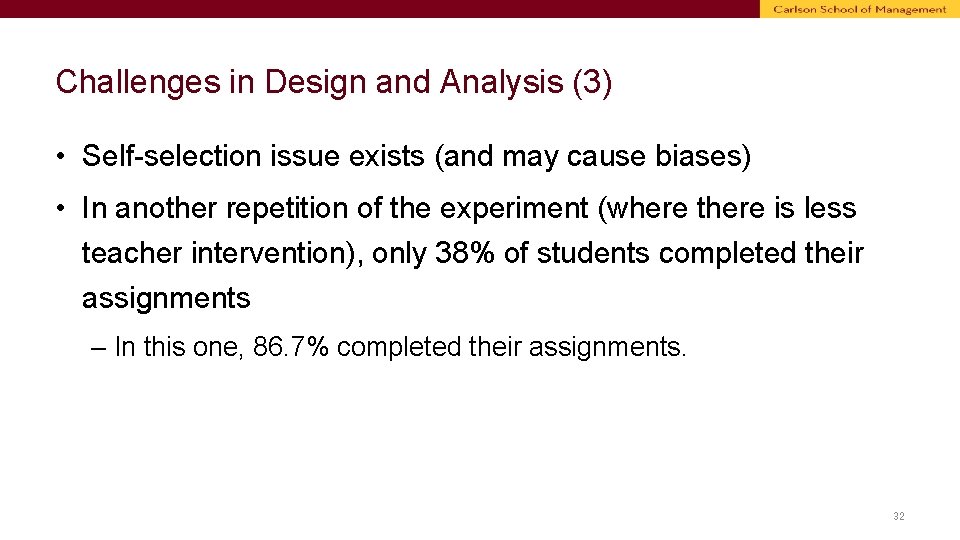Click the word "experiment" in second bullet
This screenshot has width=960, height=540.
click(514, 209)
